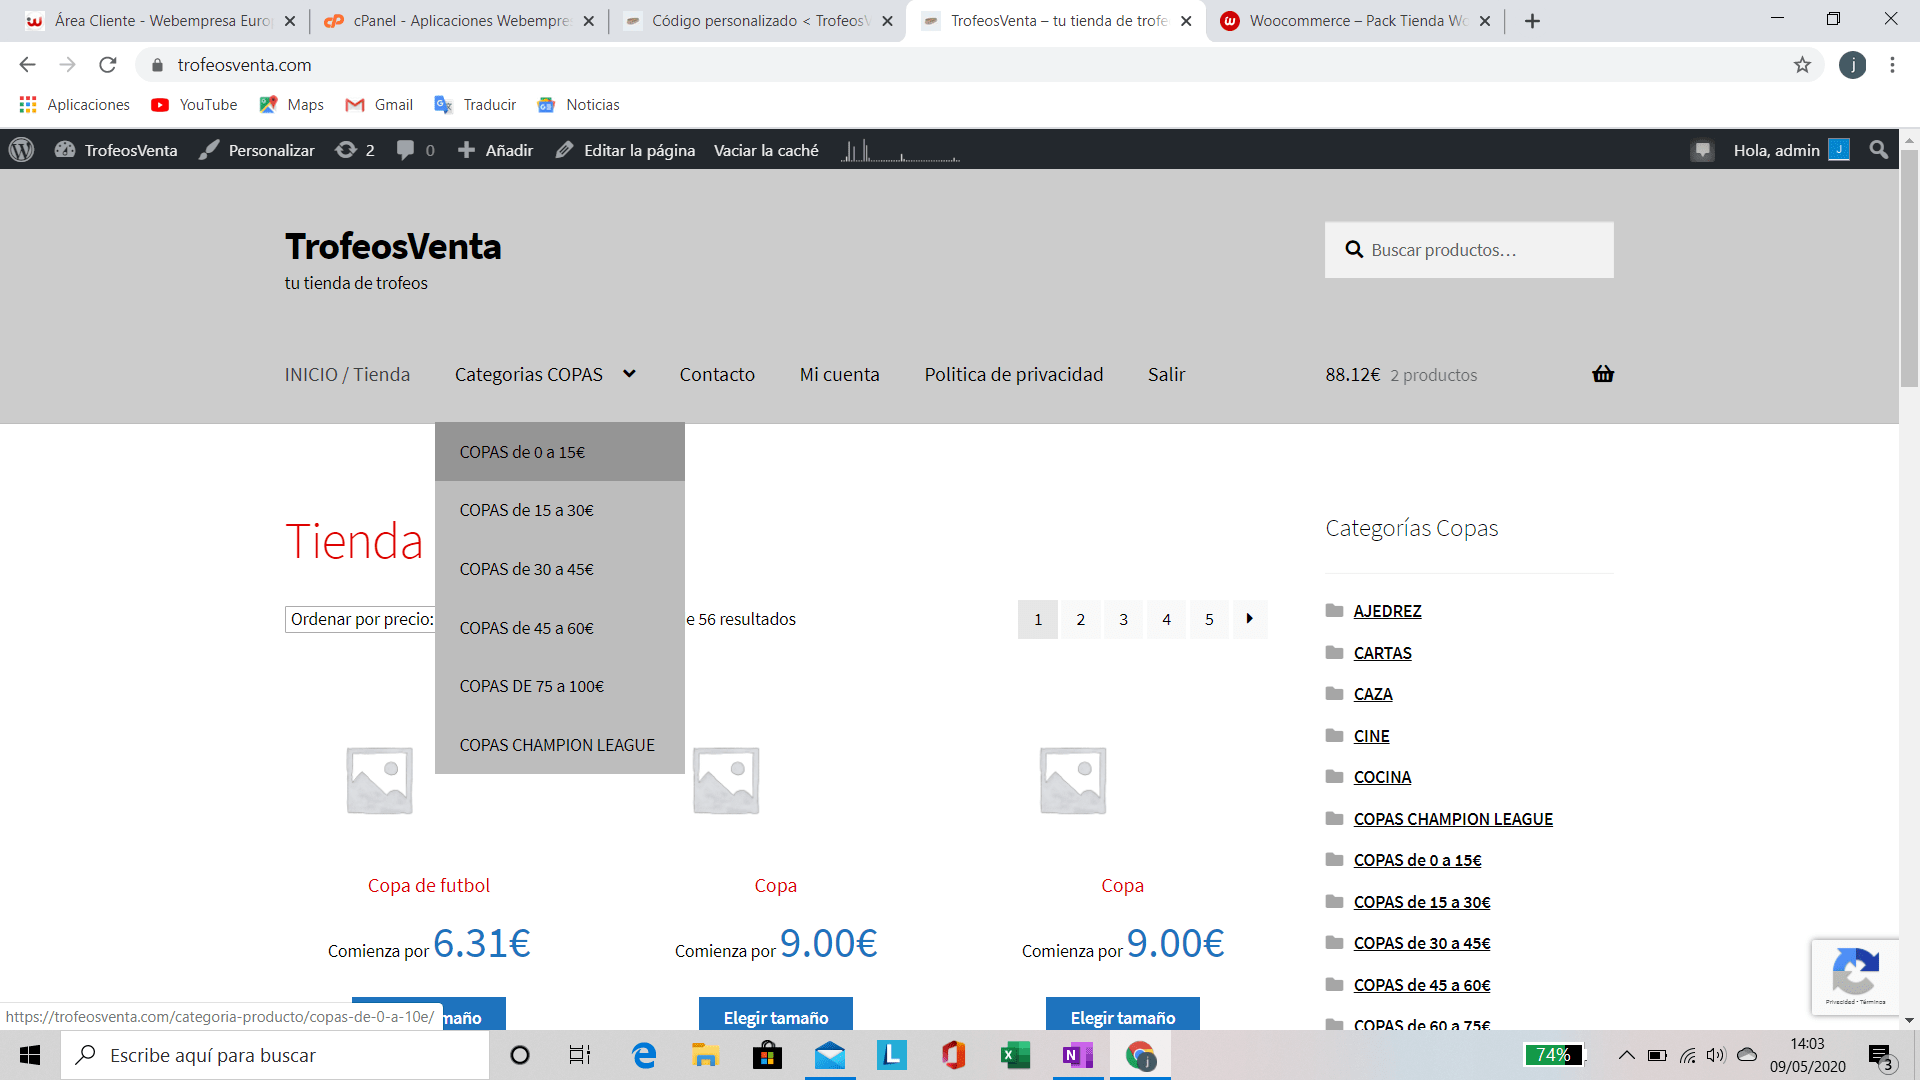Open Politica de privacidad menu item

coord(1013,374)
